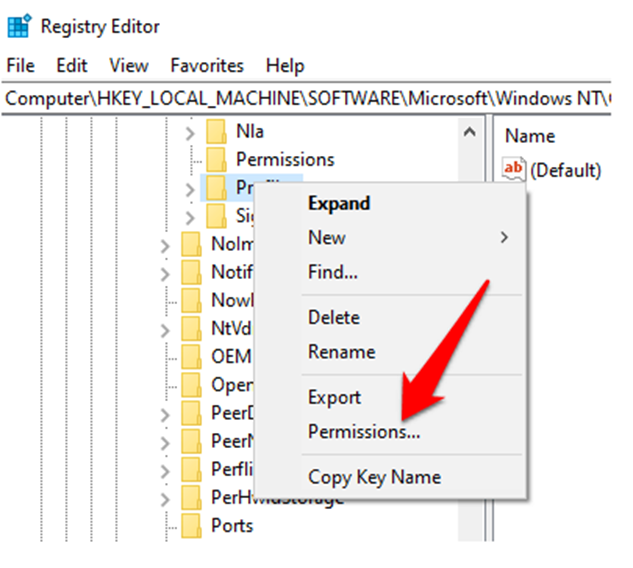Click the Notif key folder icon

[191, 272]
